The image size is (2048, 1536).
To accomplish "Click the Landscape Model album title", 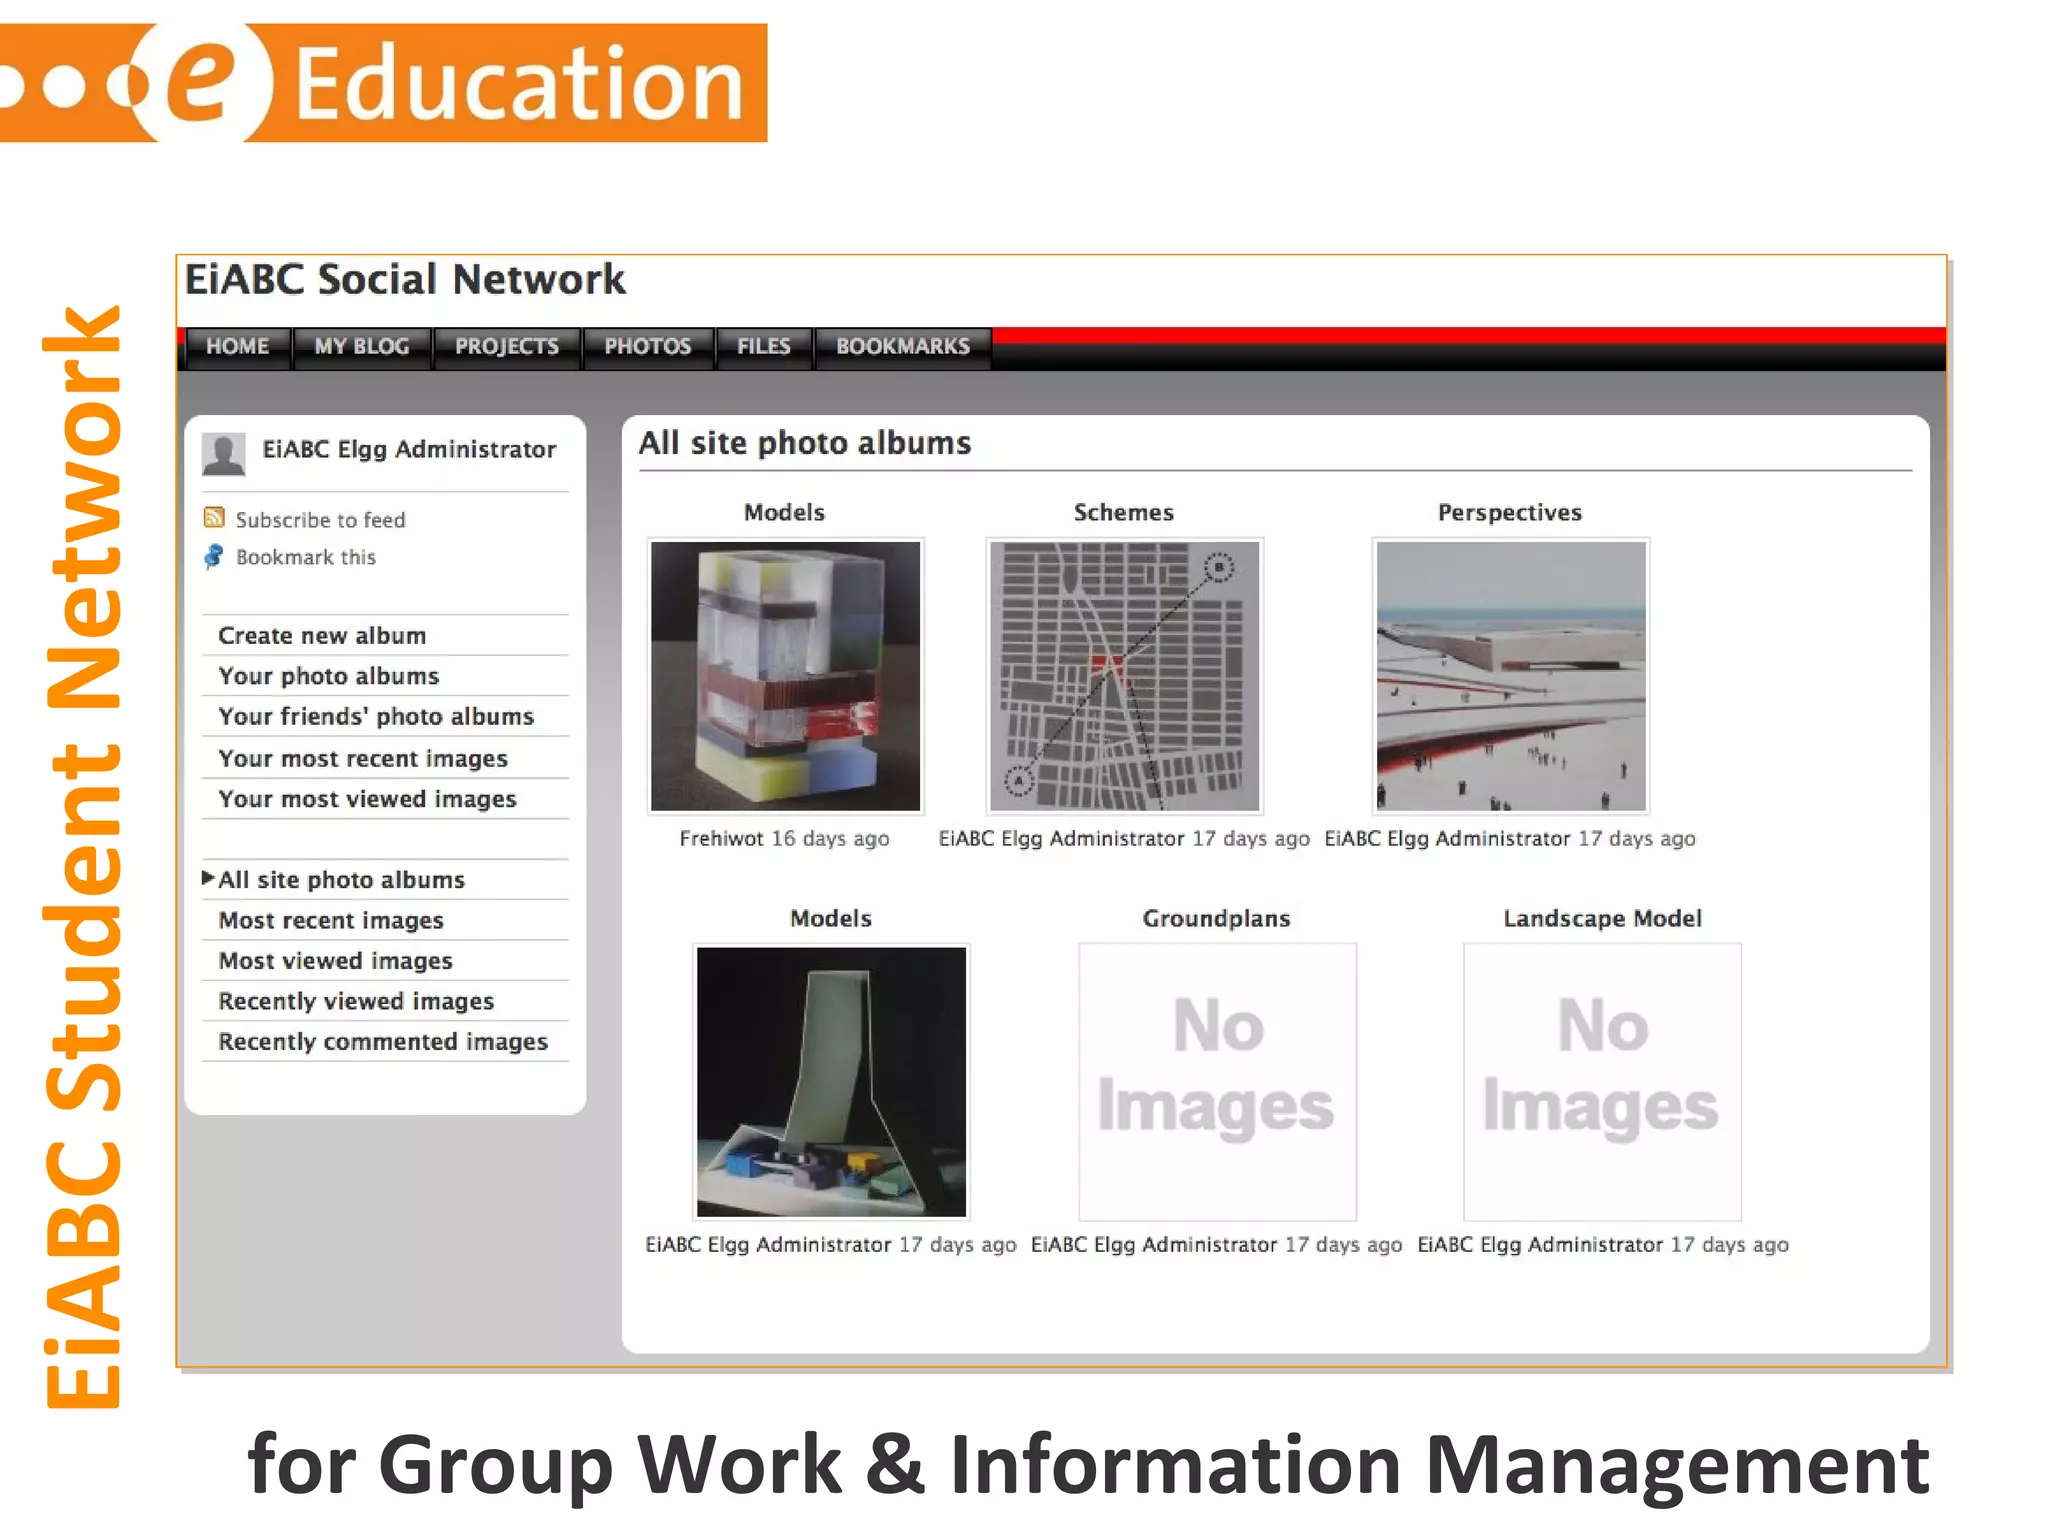I will [1602, 918].
